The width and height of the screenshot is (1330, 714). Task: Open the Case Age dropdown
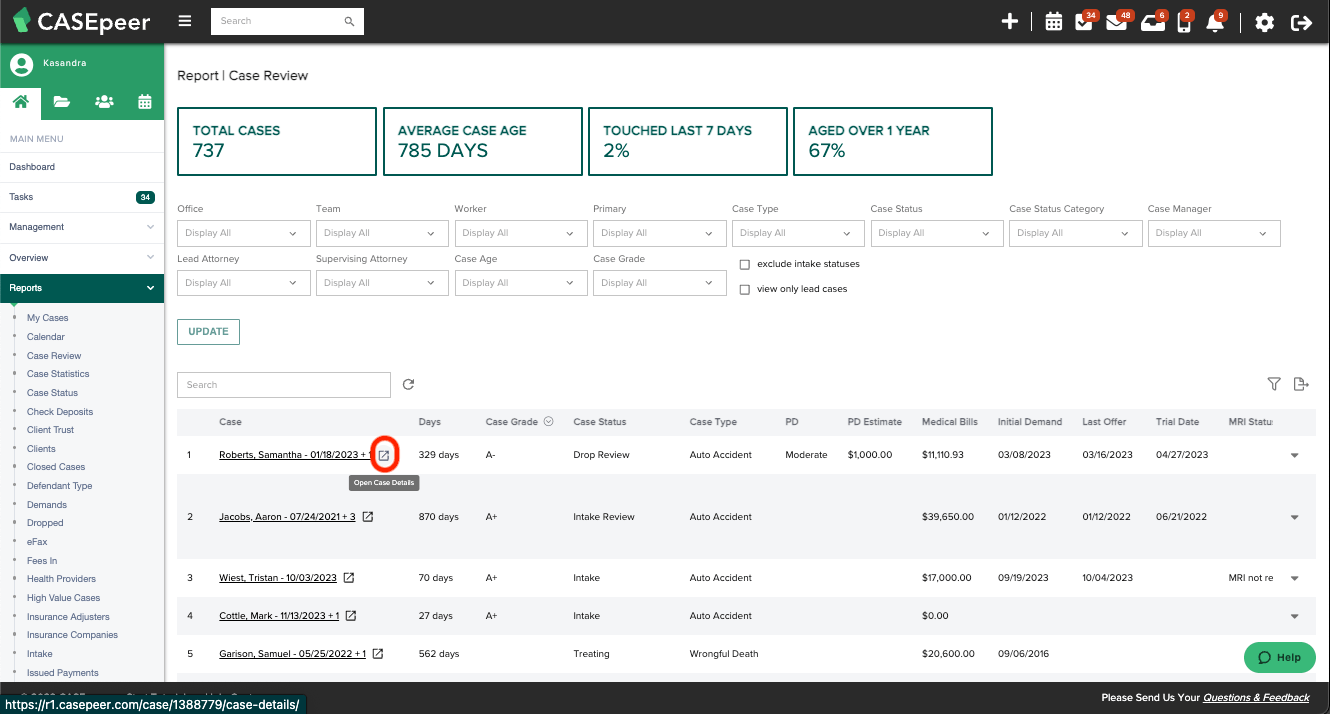521,283
